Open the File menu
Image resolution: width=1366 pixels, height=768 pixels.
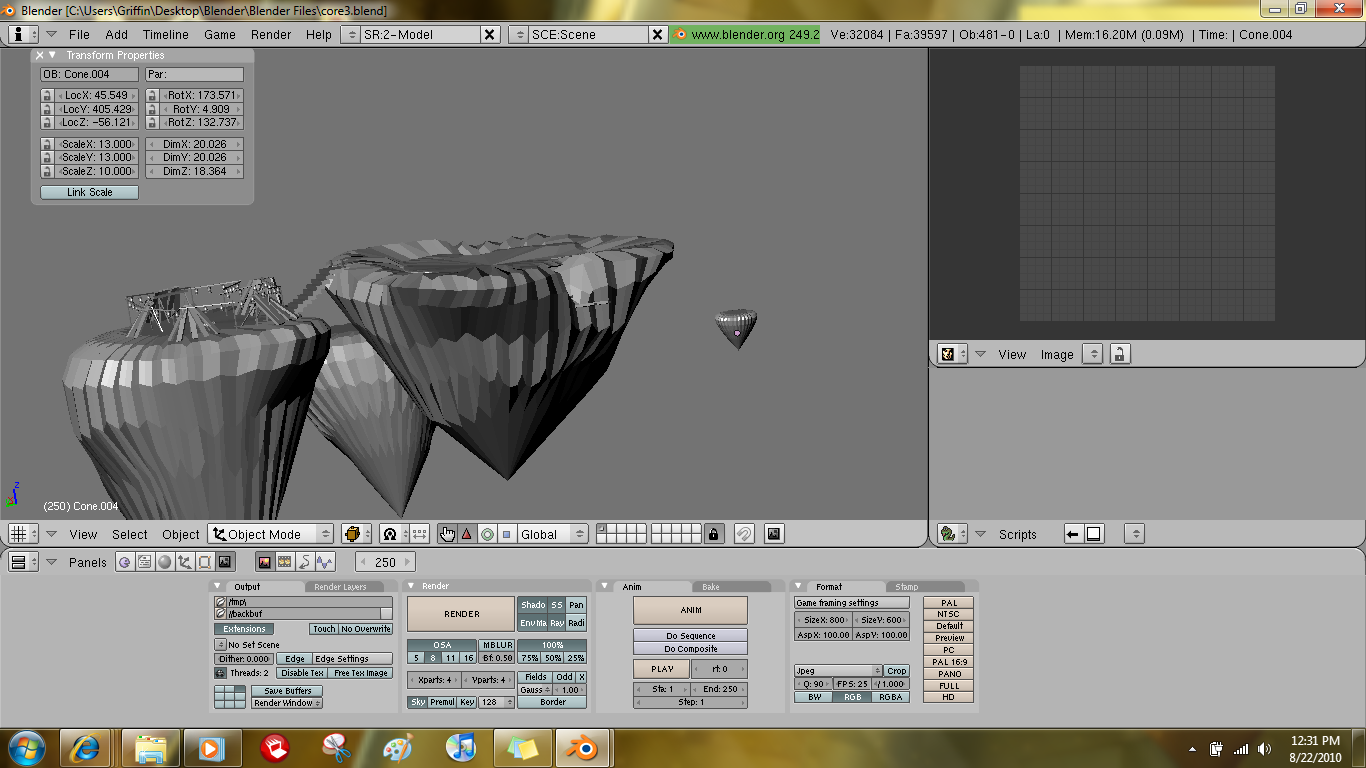[79, 34]
